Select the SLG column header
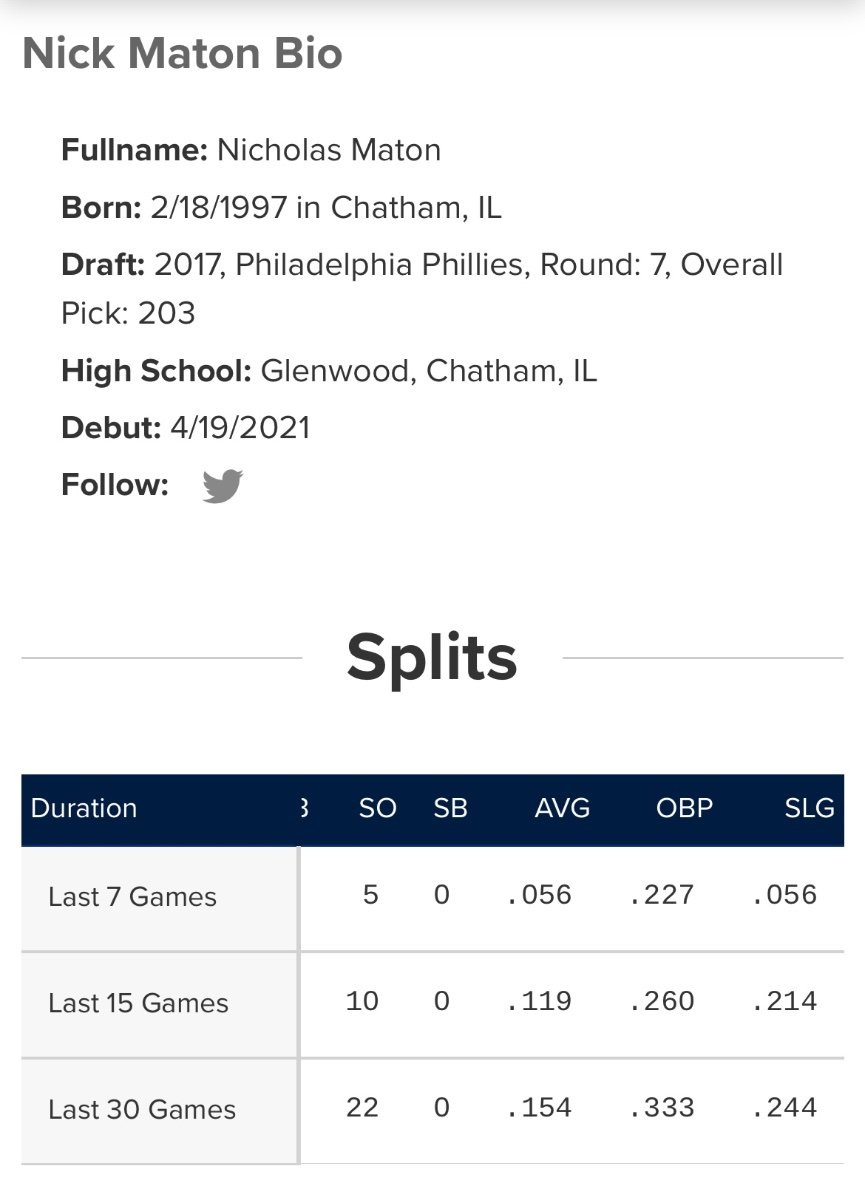Image resolution: width=865 pixels, height=1200 pixels. click(809, 808)
